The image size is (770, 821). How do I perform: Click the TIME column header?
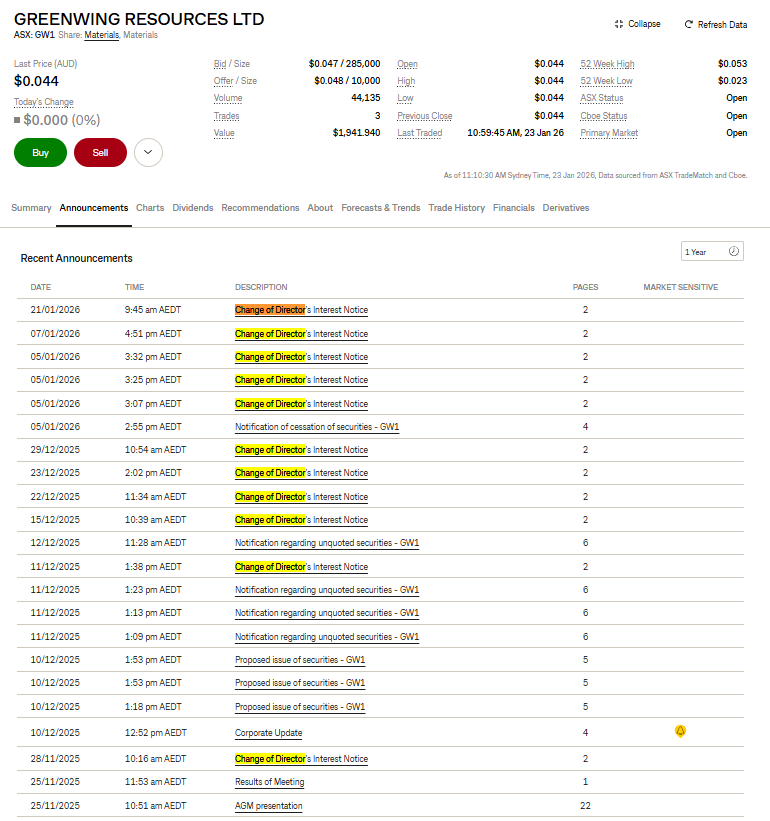(x=135, y=287)
